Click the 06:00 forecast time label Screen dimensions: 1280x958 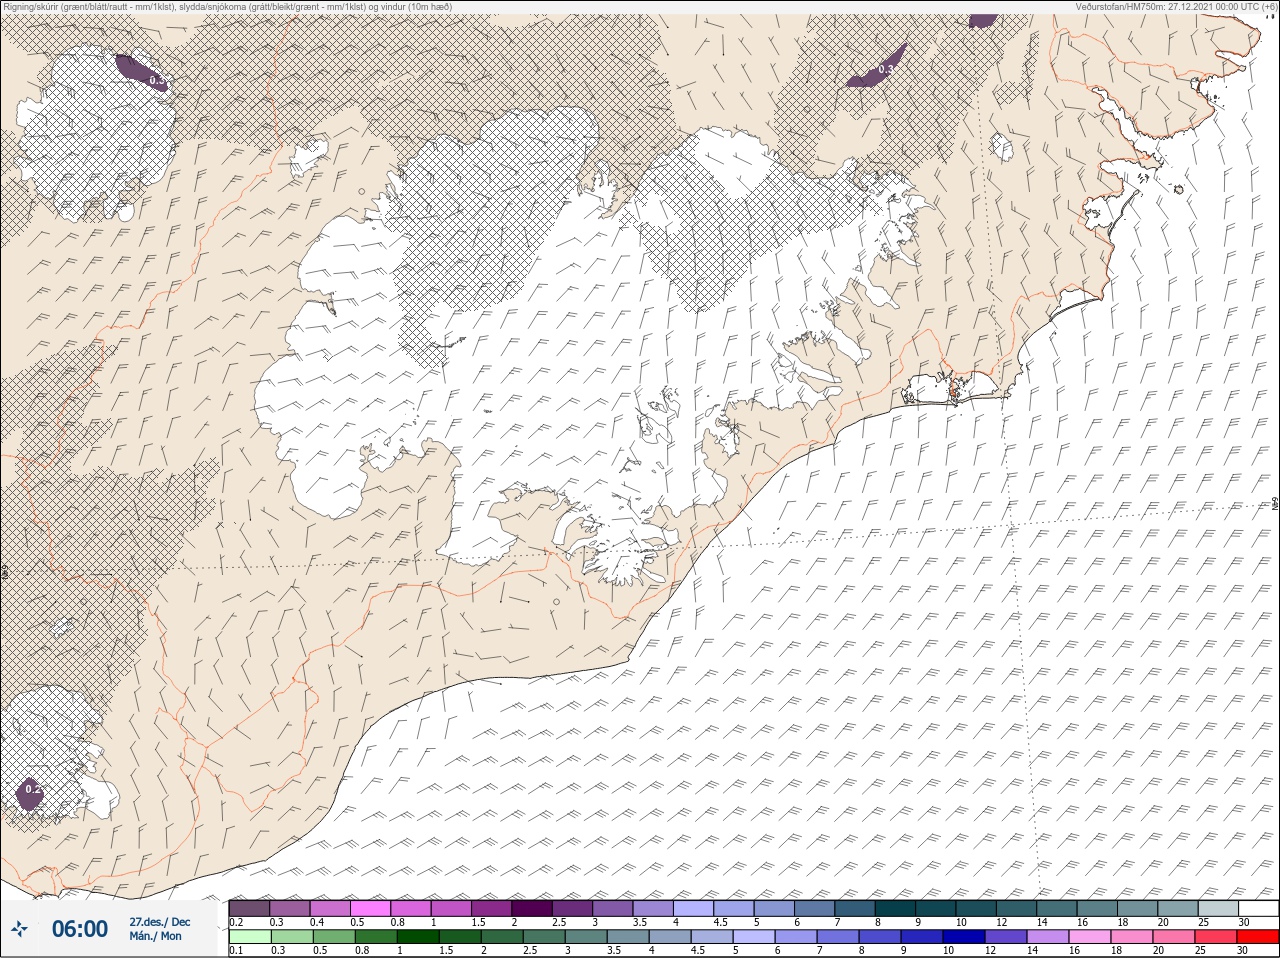click(79, 929)
